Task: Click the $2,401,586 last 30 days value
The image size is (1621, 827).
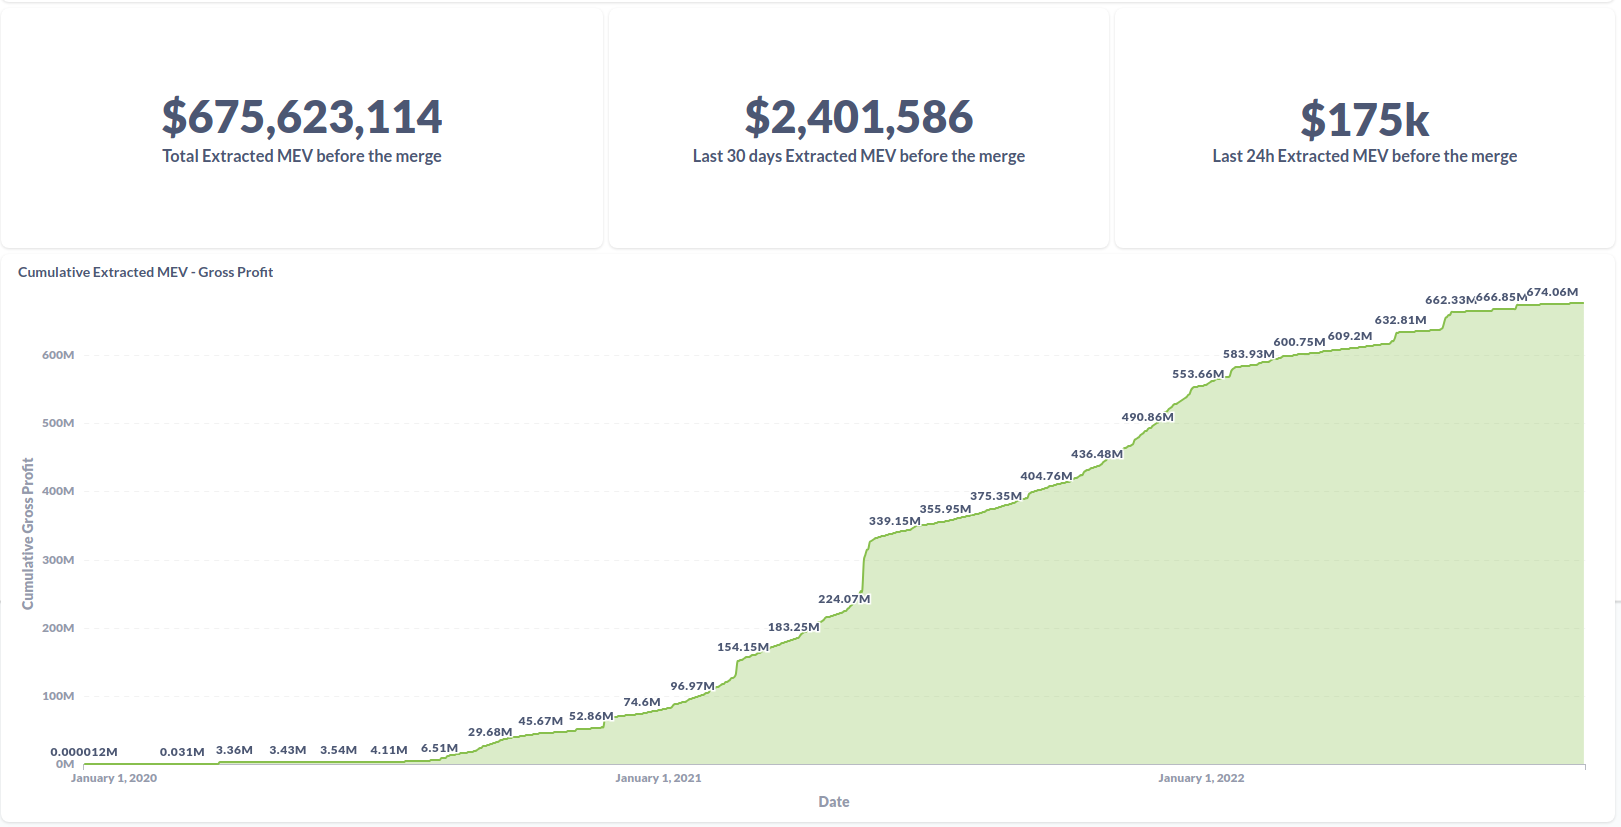Action: pos(858,118)
